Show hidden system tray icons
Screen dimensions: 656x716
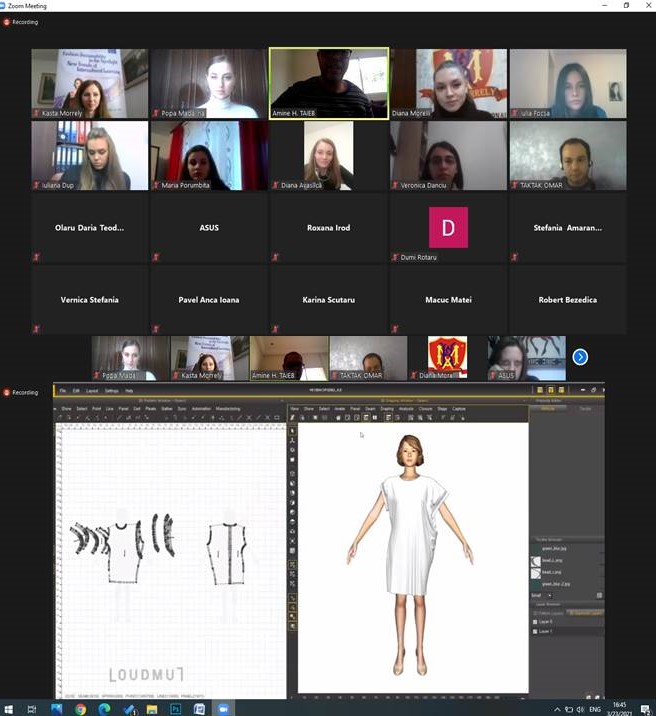tap(557, 709)
